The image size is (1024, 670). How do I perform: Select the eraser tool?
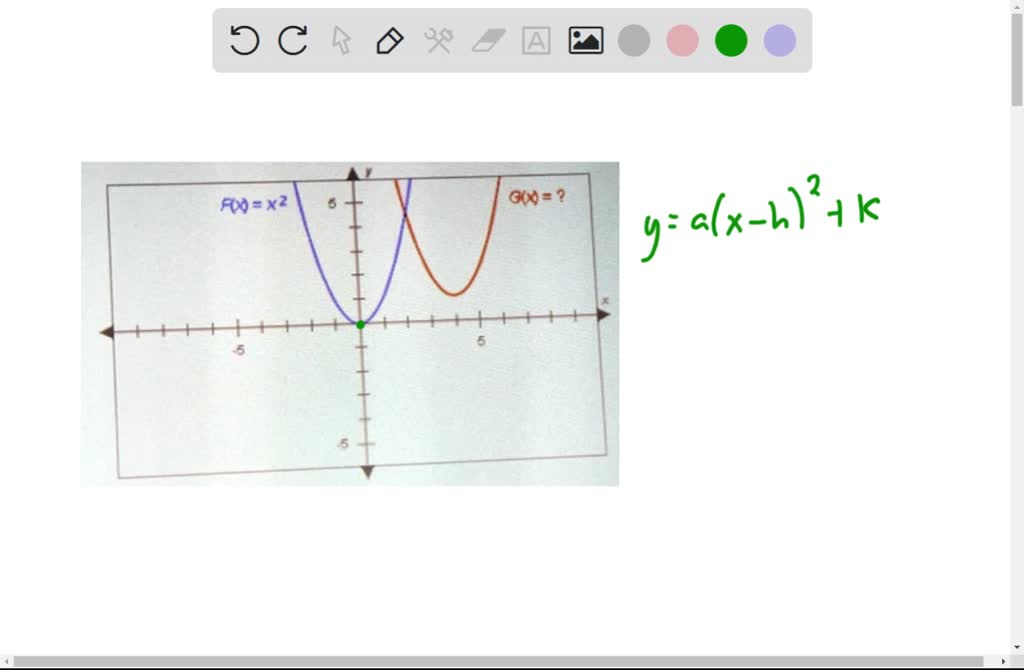coord(487,40)
